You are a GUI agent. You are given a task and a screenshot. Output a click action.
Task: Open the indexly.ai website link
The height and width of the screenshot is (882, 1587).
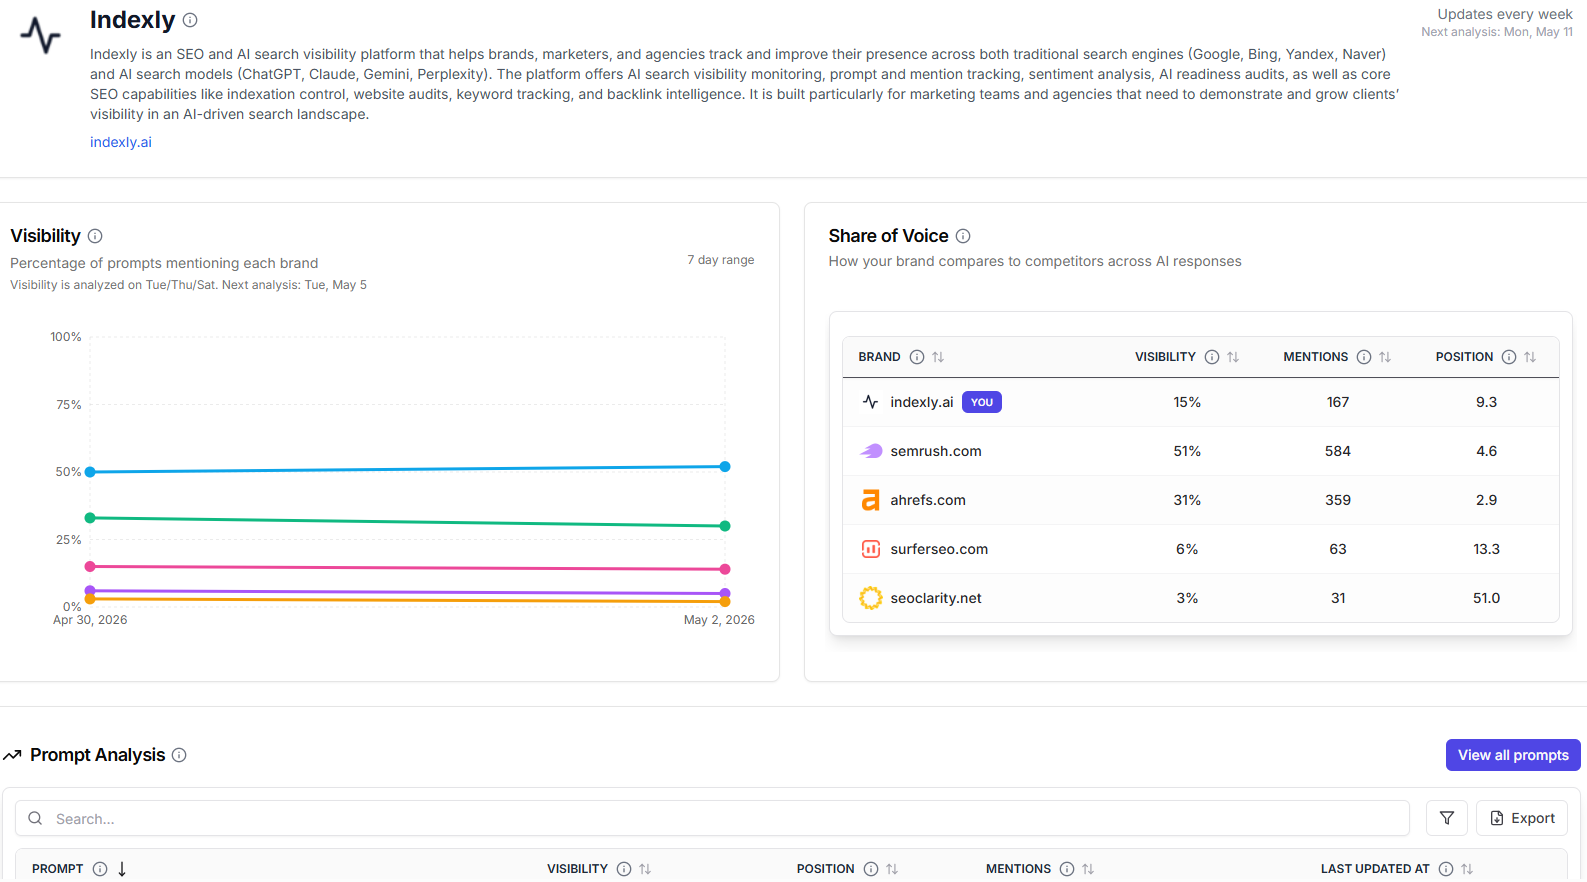(121, 142)
